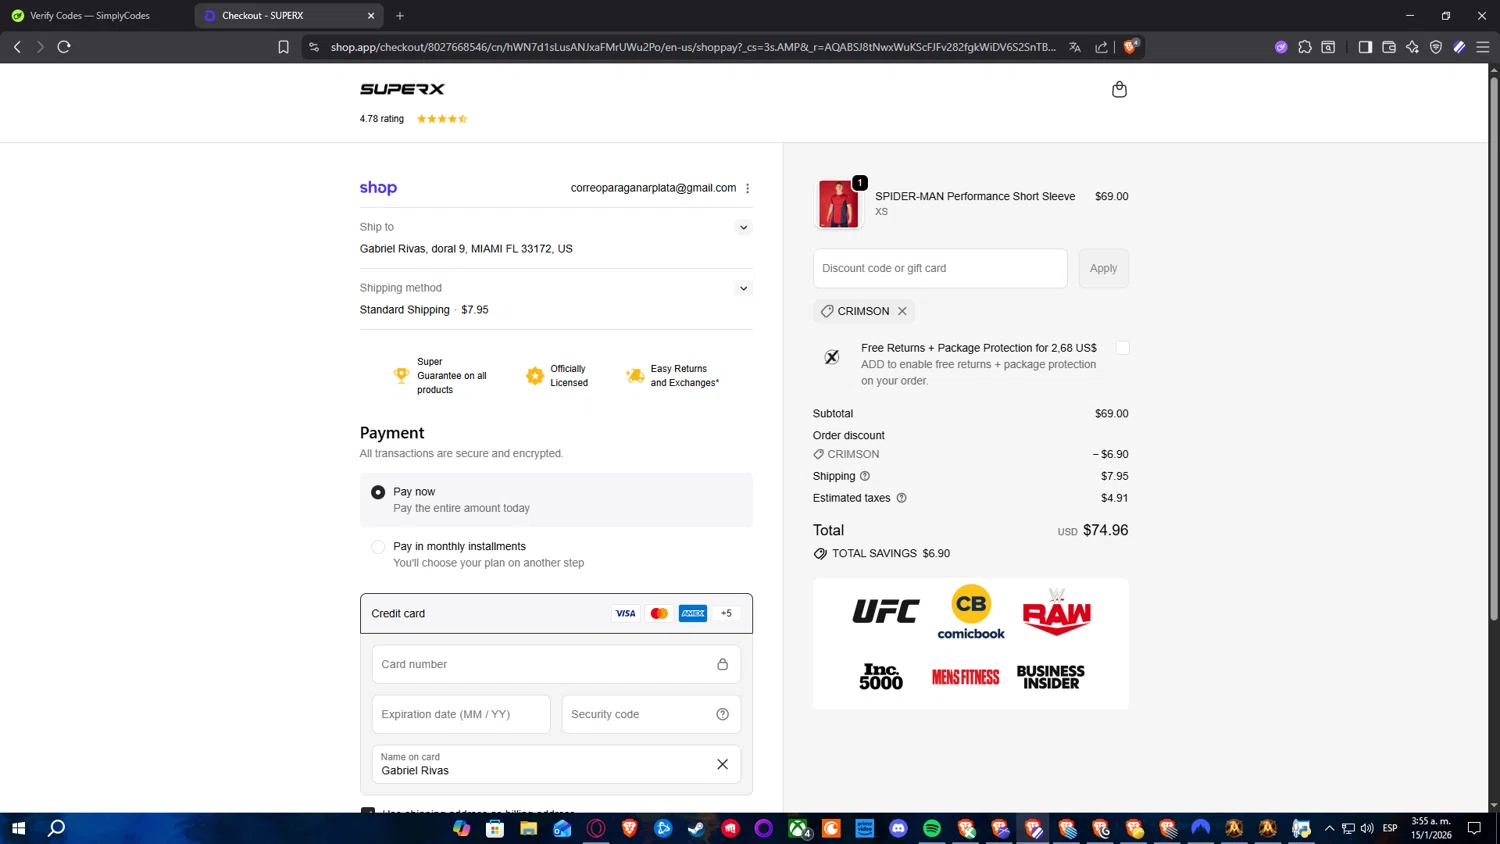
Task: Expand the Shipping method section
Action: [743, 288]
